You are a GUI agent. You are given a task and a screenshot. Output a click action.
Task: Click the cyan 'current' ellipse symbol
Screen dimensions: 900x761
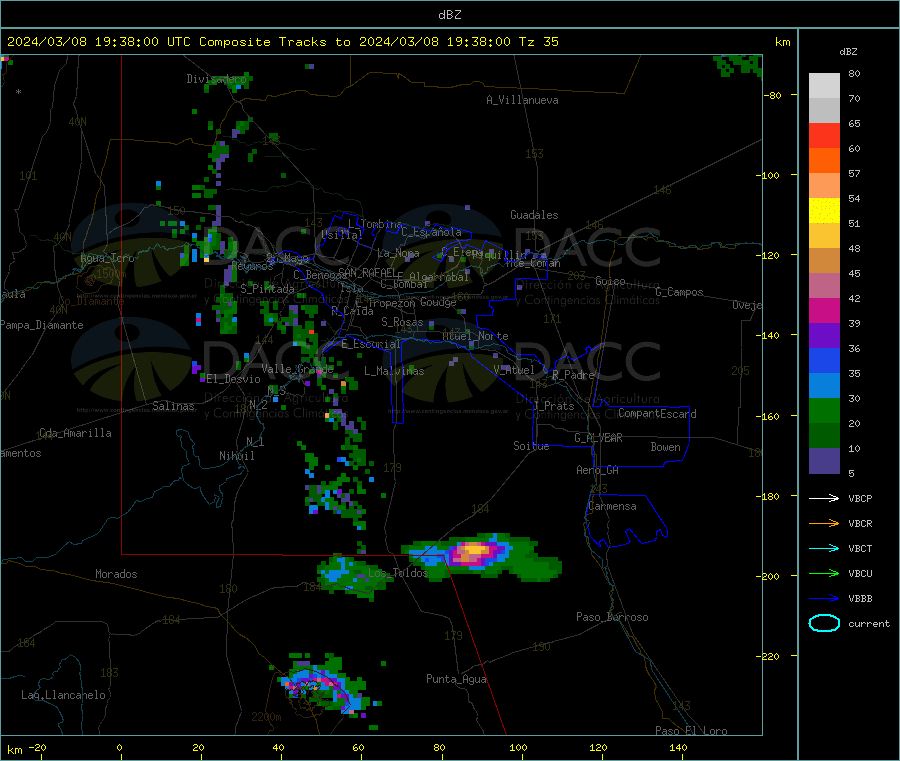point(824,623)
